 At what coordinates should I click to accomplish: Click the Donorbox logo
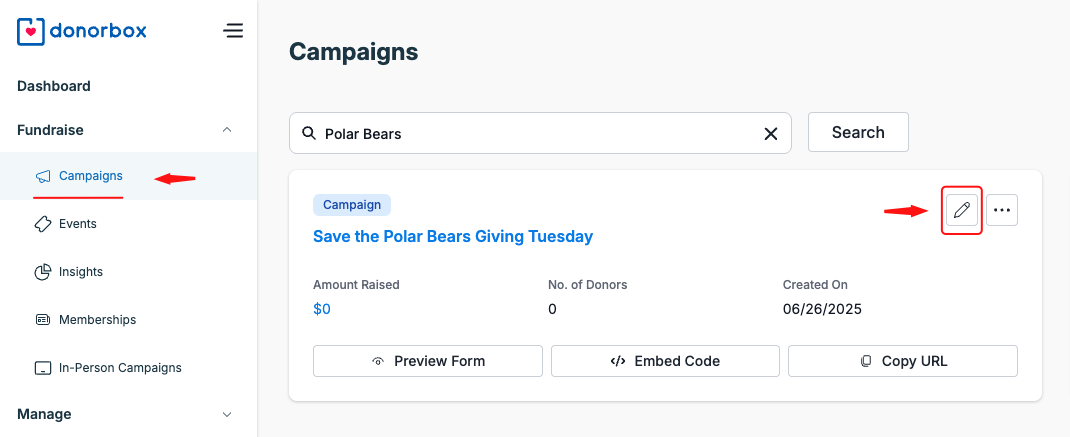coord(82,31)
